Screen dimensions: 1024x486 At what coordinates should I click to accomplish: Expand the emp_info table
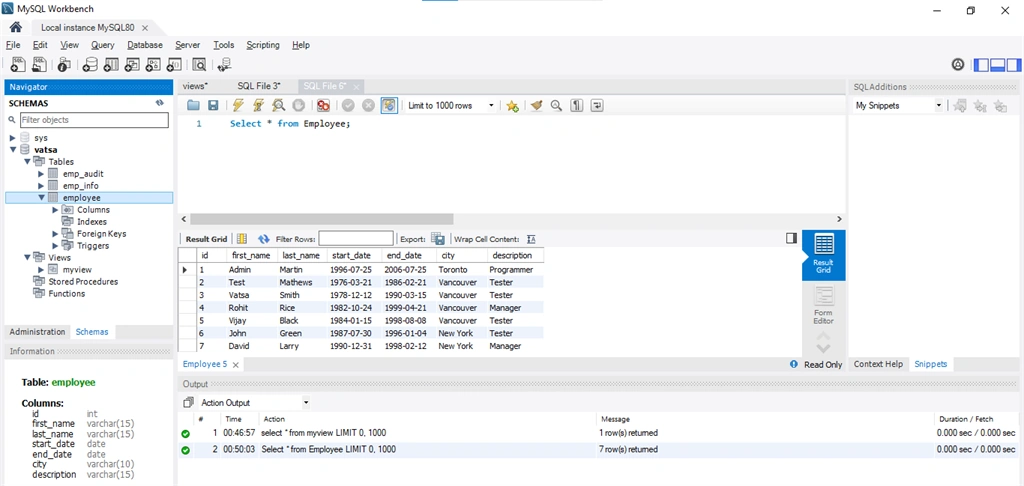[40, 186]
